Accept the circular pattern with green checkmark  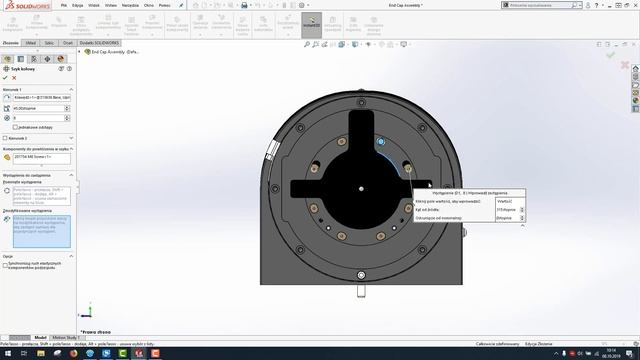(x=5, y=78)
